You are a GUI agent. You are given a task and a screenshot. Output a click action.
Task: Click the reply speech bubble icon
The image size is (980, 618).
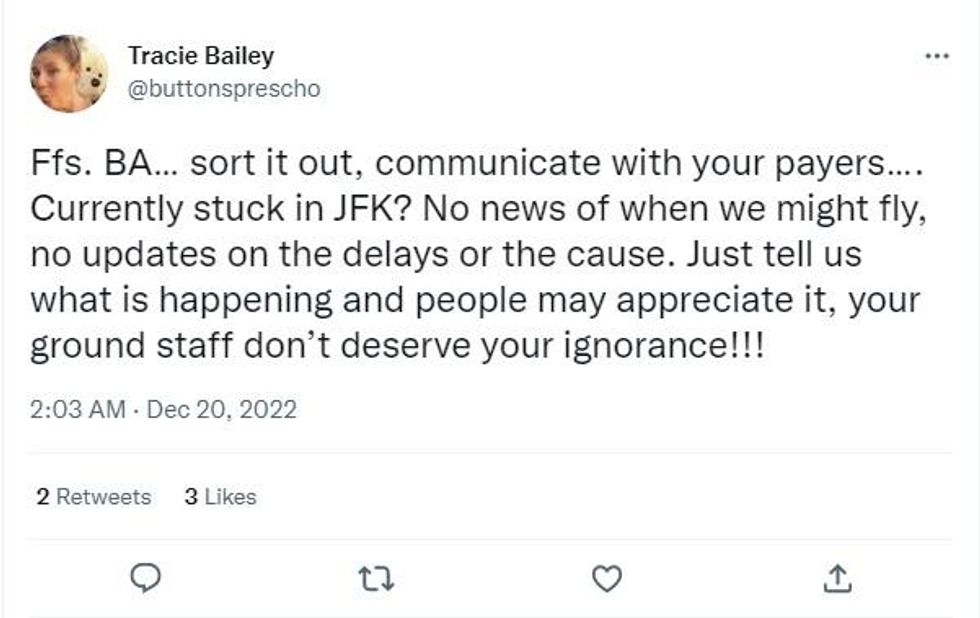(146, 577)
